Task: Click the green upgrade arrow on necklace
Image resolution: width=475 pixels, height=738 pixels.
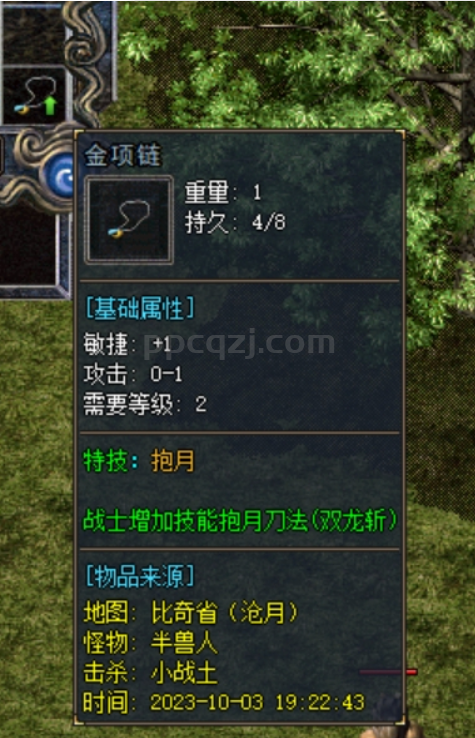Action: point(50,106)
